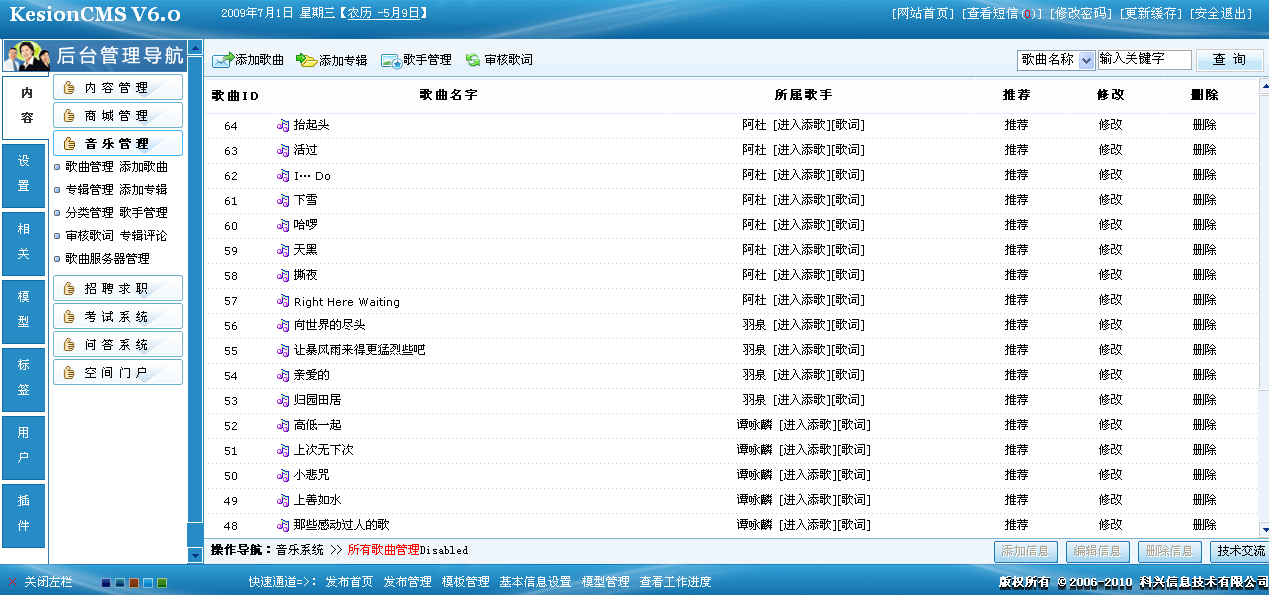
Task: Click the red X icon beside 关闭左栏
Action: (x=12, y=582)
